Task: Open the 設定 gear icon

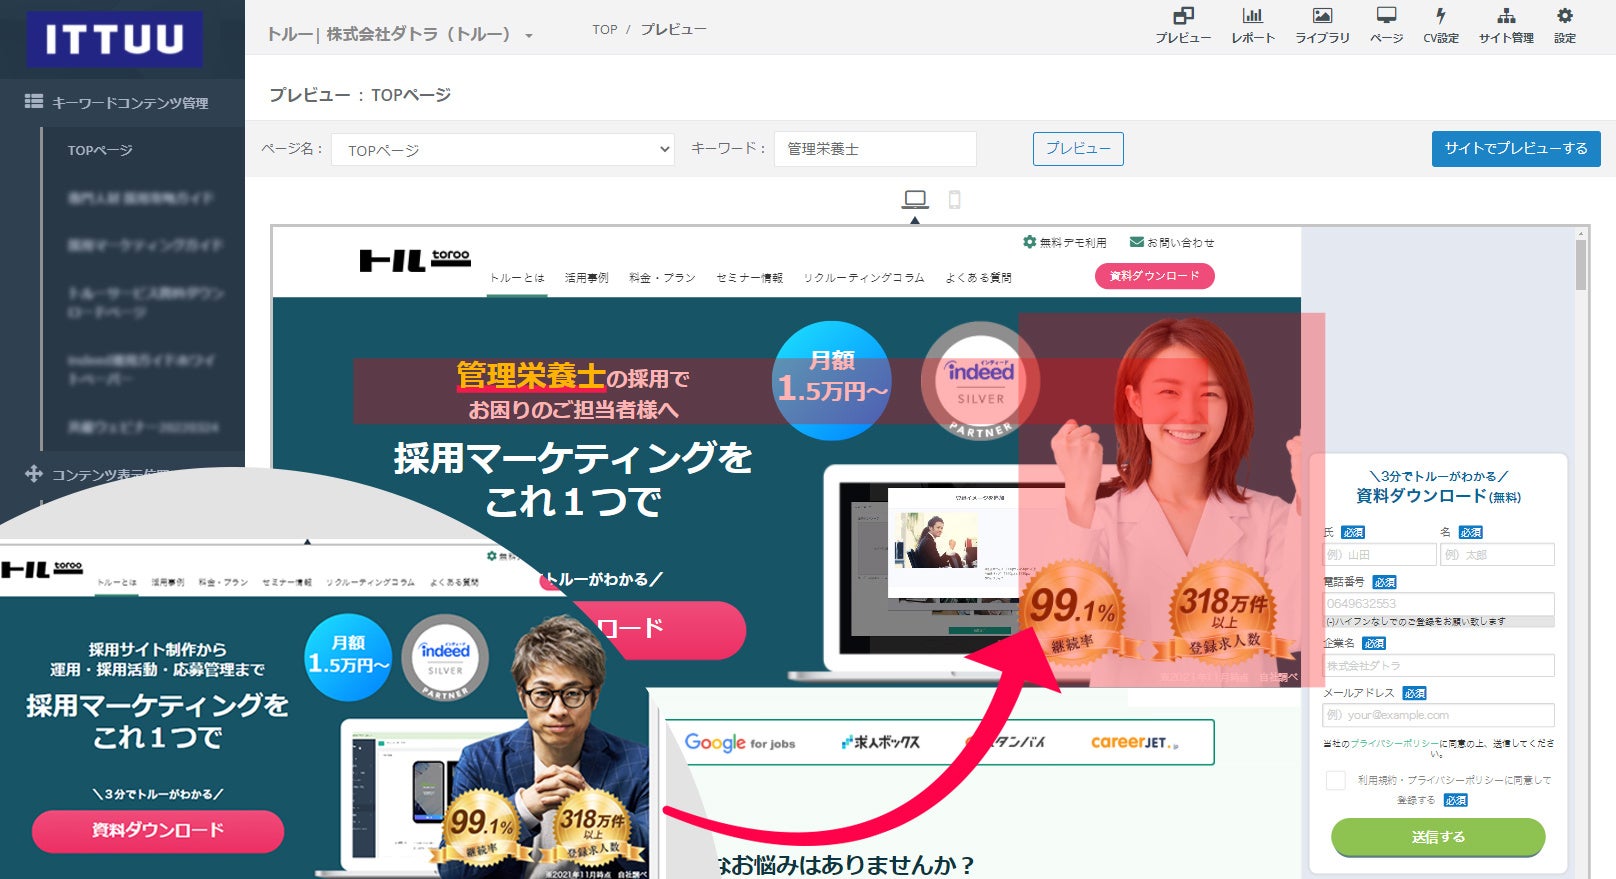Action: click(x=1565, y=16)
